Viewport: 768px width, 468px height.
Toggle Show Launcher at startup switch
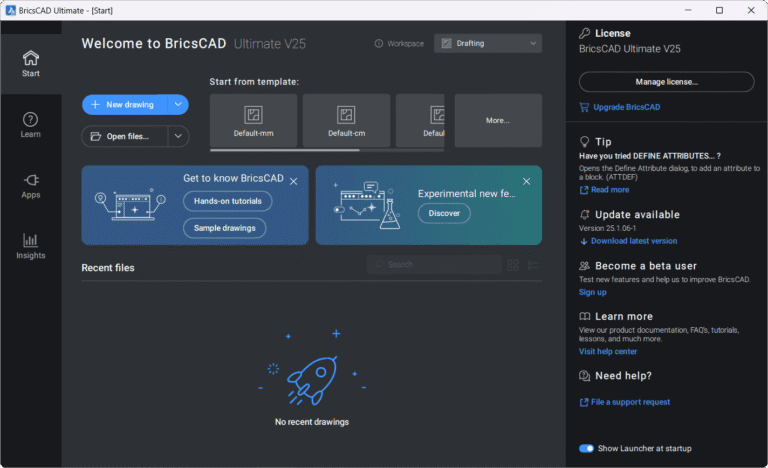[586, 448]
